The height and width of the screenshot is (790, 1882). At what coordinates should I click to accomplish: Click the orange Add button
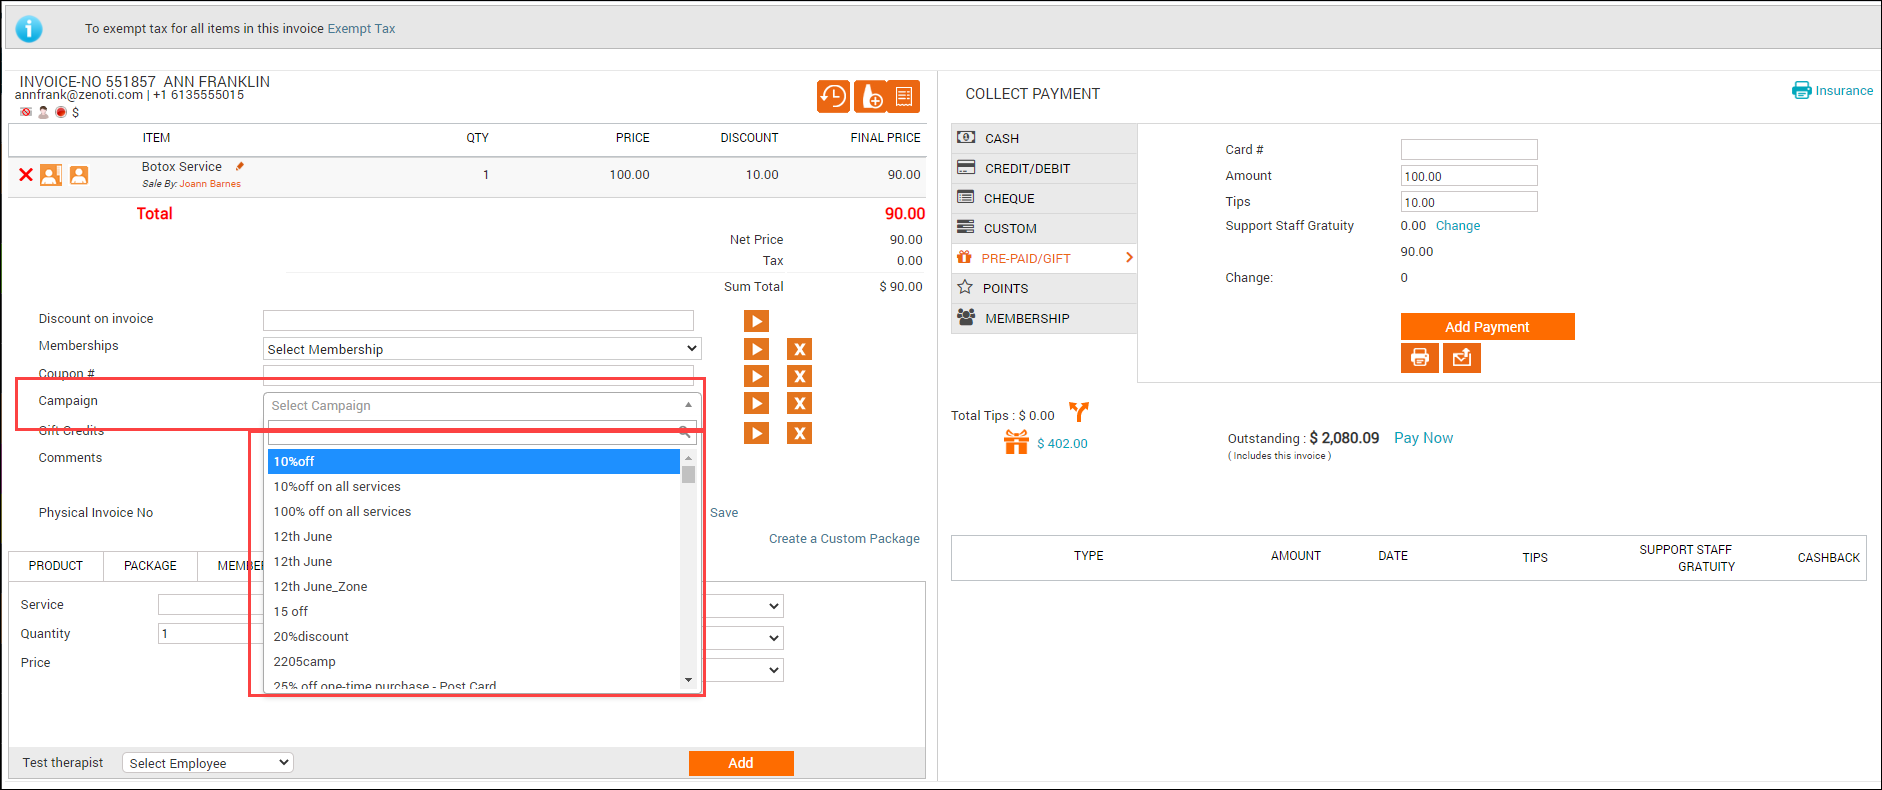pos(741,763)
